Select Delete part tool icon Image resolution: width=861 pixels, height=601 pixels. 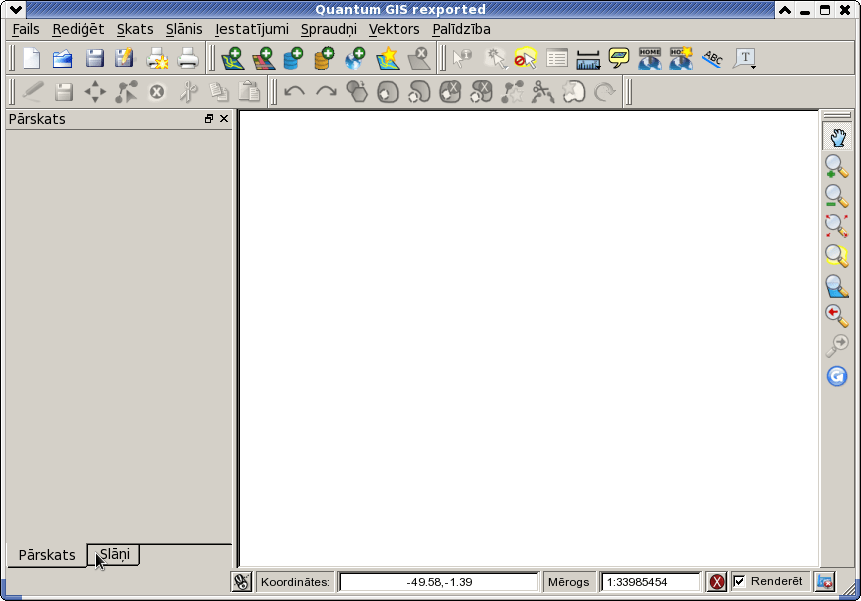[482, 92]
